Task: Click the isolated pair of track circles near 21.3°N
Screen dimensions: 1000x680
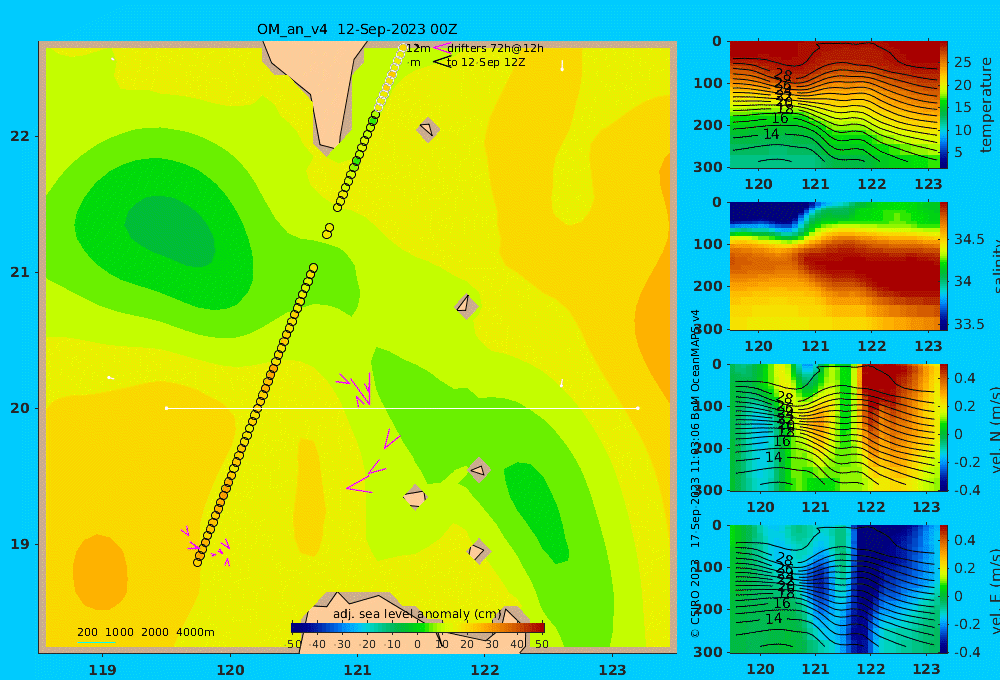Action: click(x=328, y=231)
